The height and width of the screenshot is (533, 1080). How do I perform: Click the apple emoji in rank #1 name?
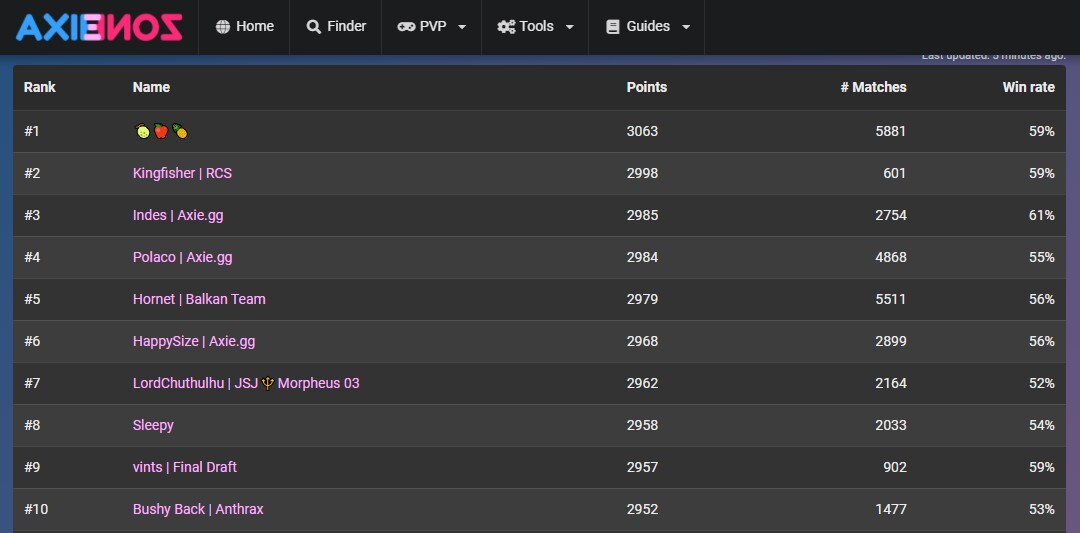160,131
